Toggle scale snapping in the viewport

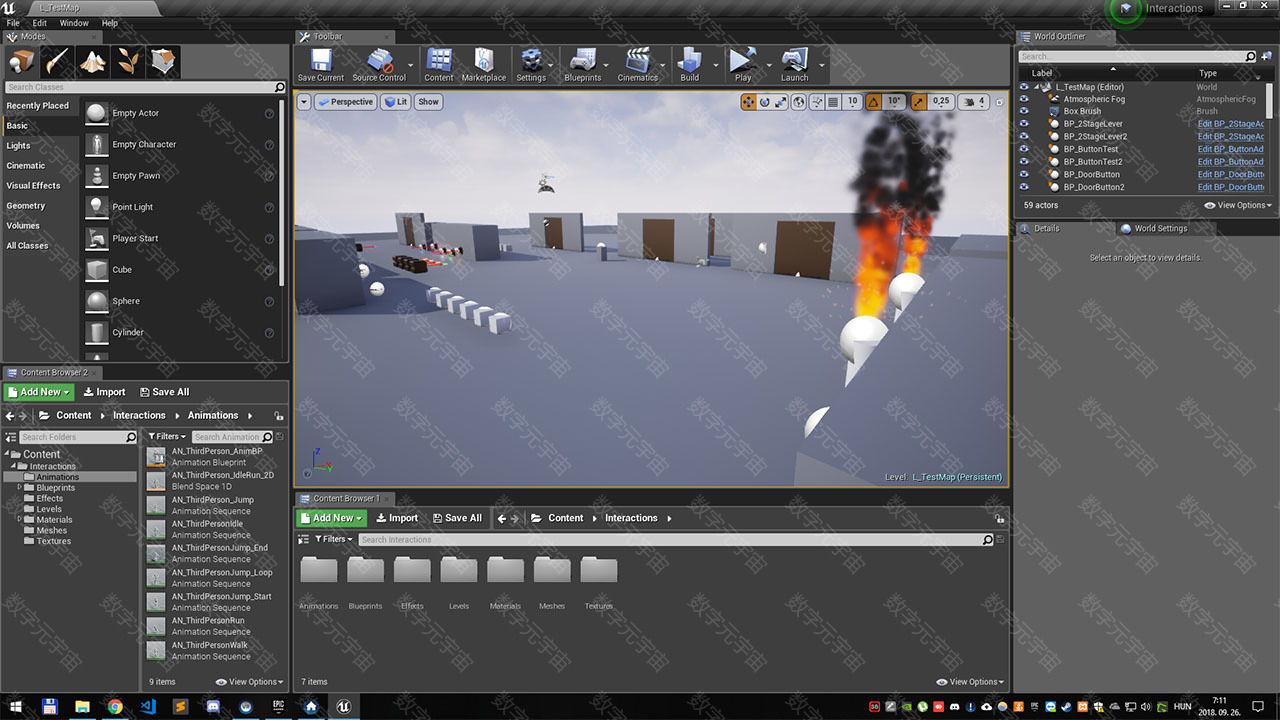pos(919,102)
